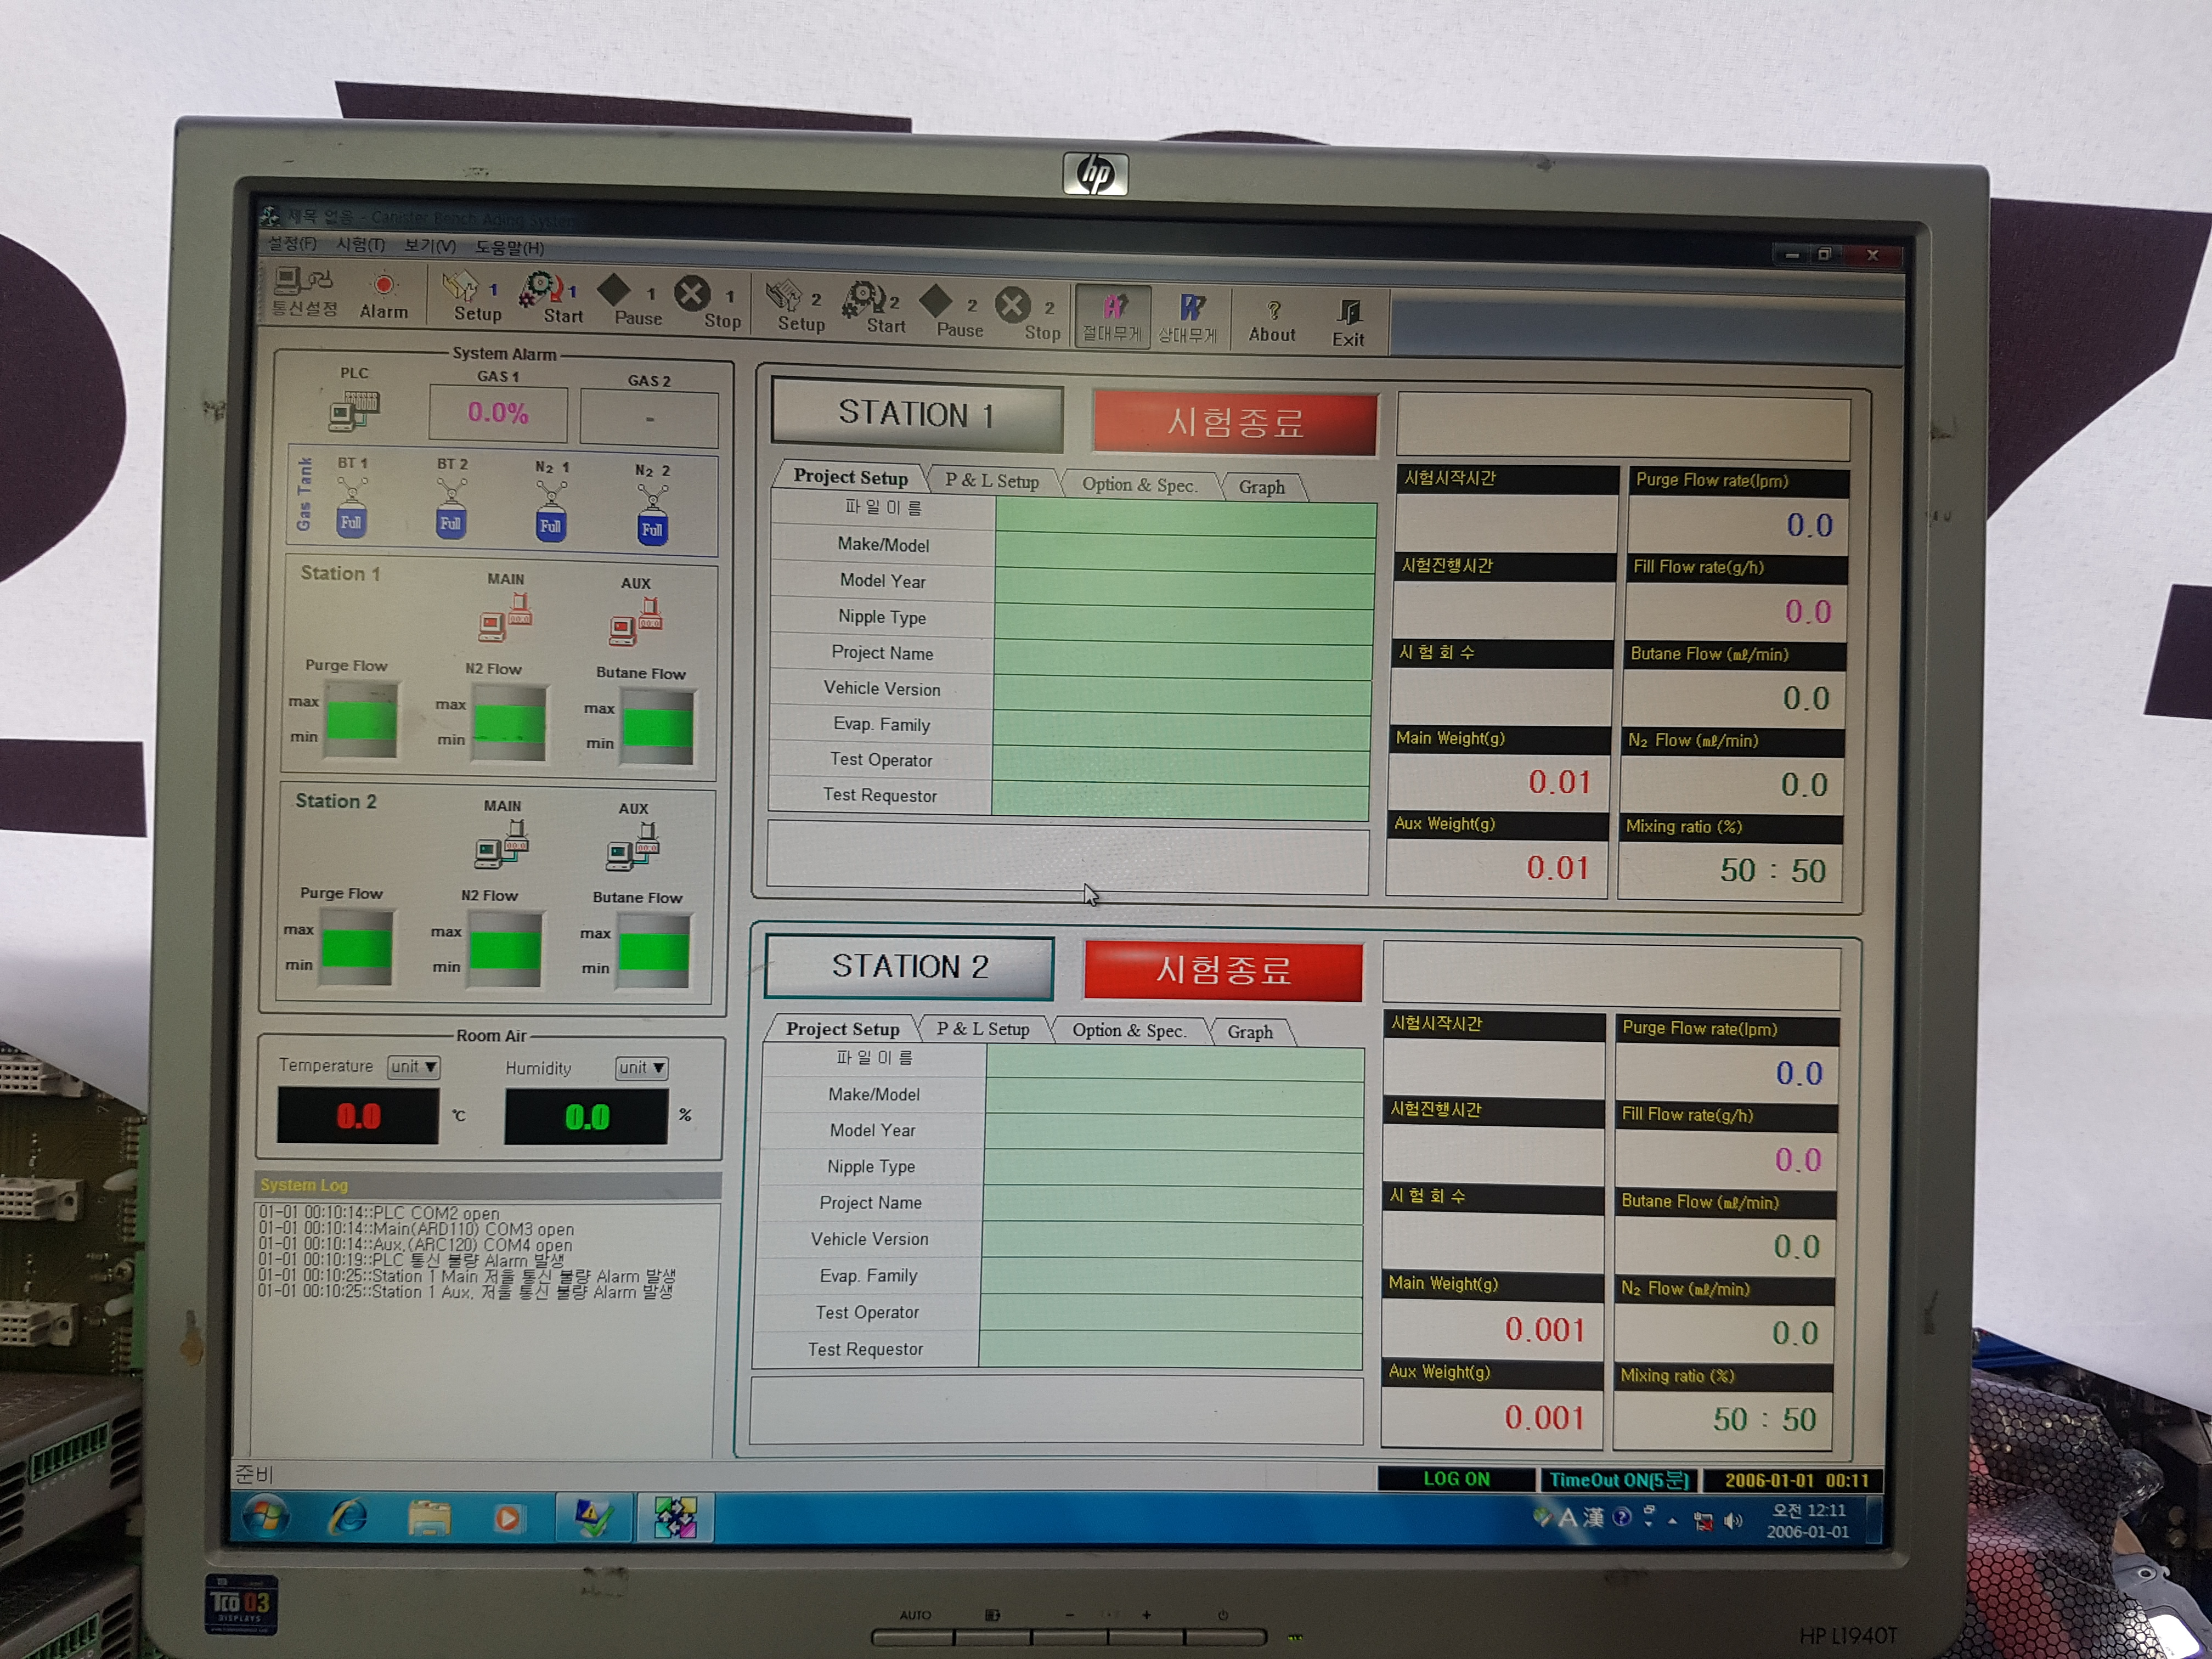Expand the Humidity unit dropdown
The height and width of the screenshot is (1659, 2212).
tap(641, 1068)
